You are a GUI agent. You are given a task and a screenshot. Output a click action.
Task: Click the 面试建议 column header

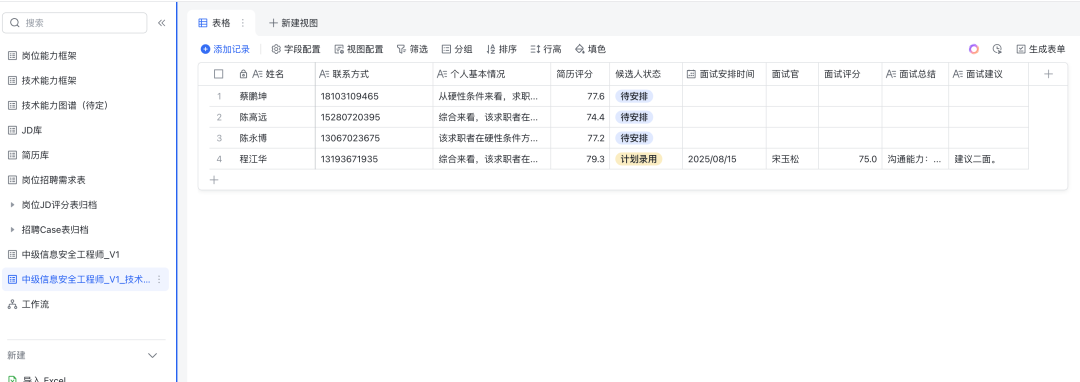[988, 74]
